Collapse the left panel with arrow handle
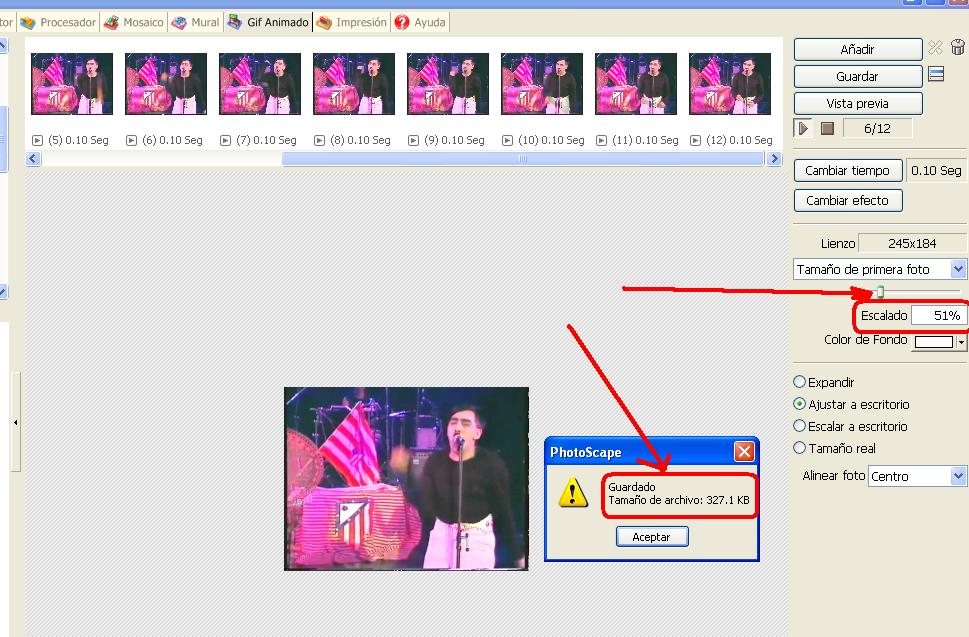The height and width of the screenshot is (637, 969). coord(15,423)
